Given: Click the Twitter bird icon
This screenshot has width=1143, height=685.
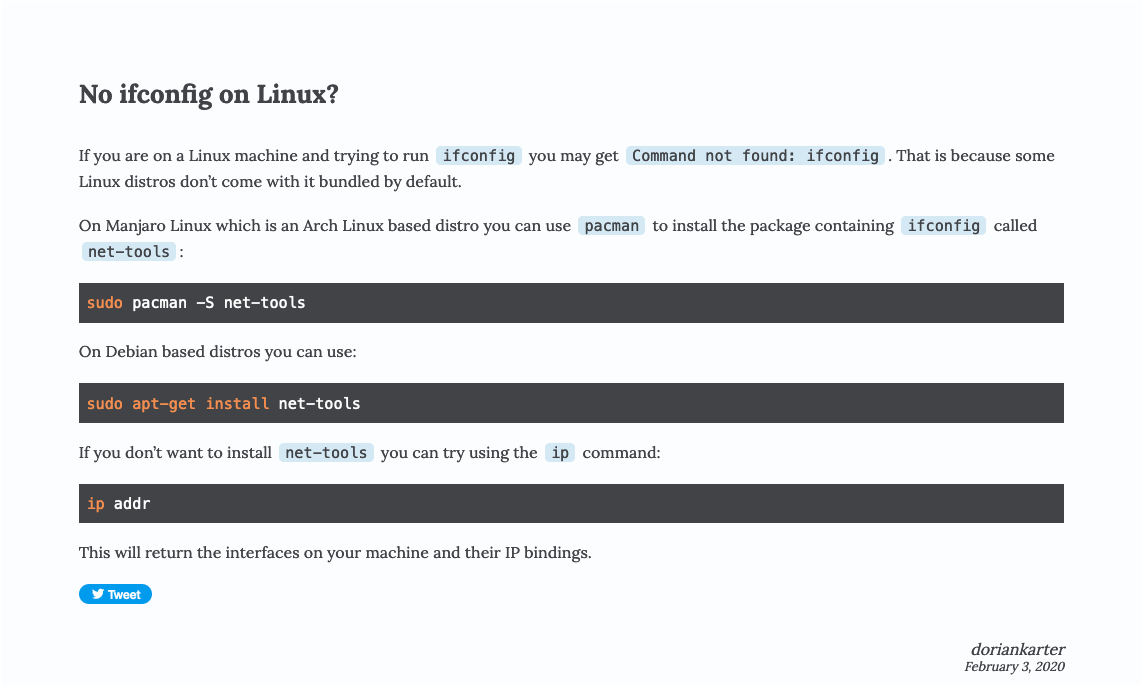Looking at the screenshot, I should [x=98, y=594].
